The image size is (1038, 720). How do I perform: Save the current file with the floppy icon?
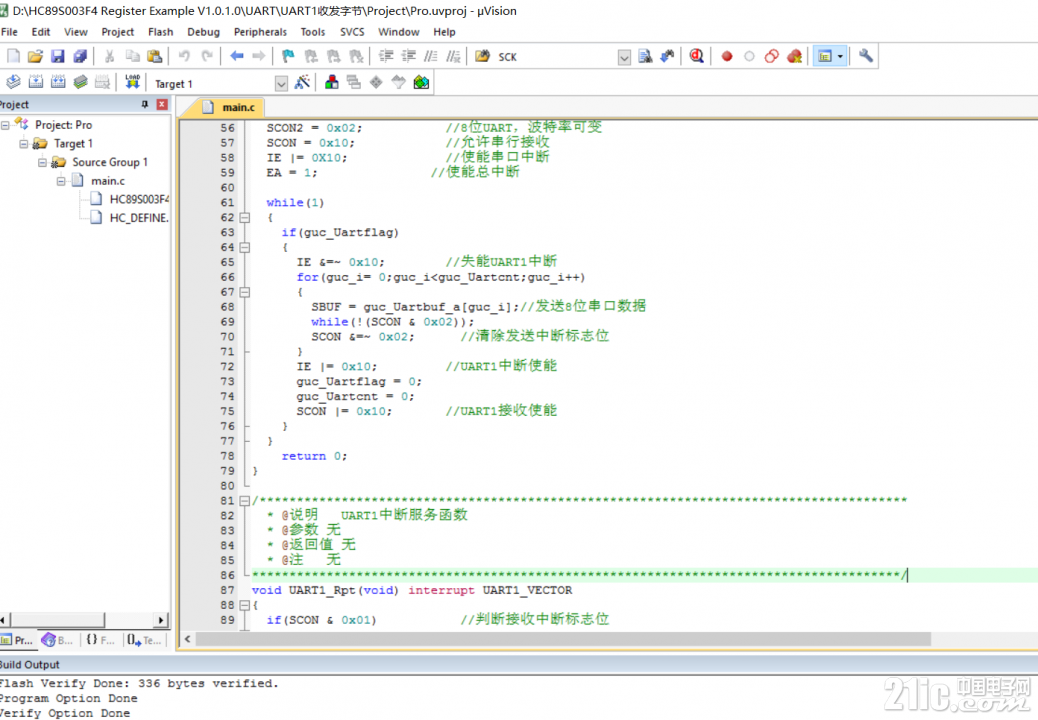[x=58, y=56]
